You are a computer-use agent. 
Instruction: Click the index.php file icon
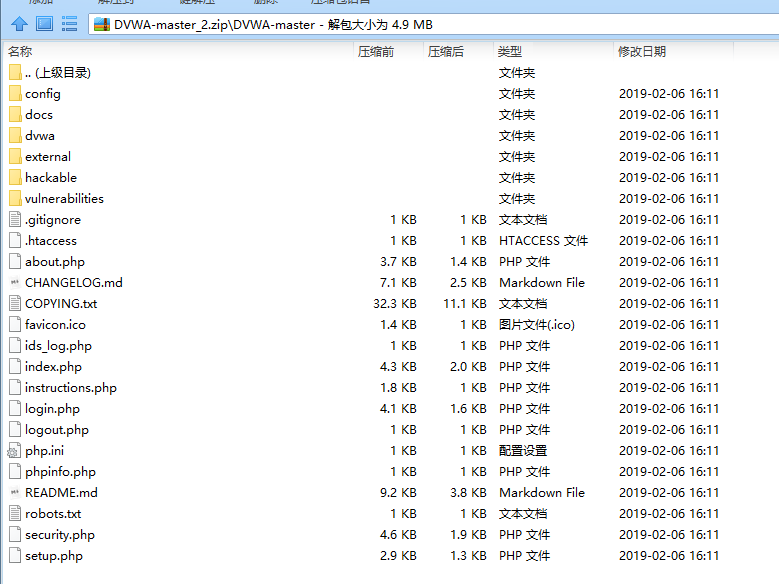[15, 366]
